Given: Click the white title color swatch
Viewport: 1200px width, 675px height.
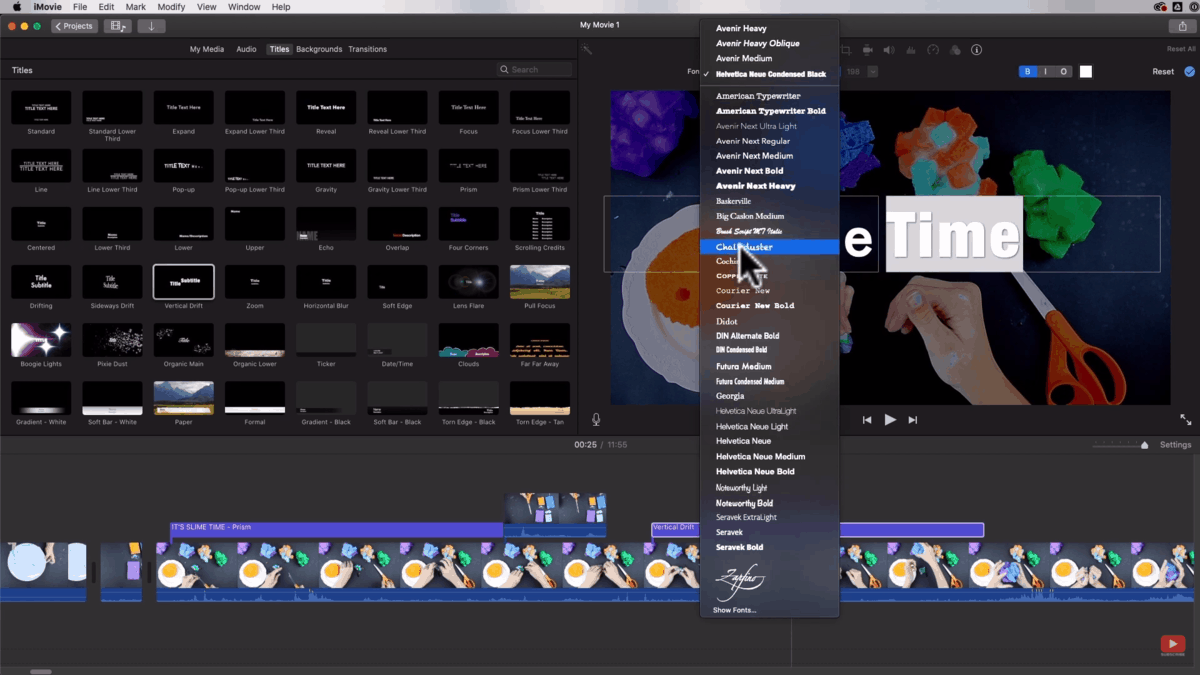Looking at the screenshot, I should pos(1086,71).
